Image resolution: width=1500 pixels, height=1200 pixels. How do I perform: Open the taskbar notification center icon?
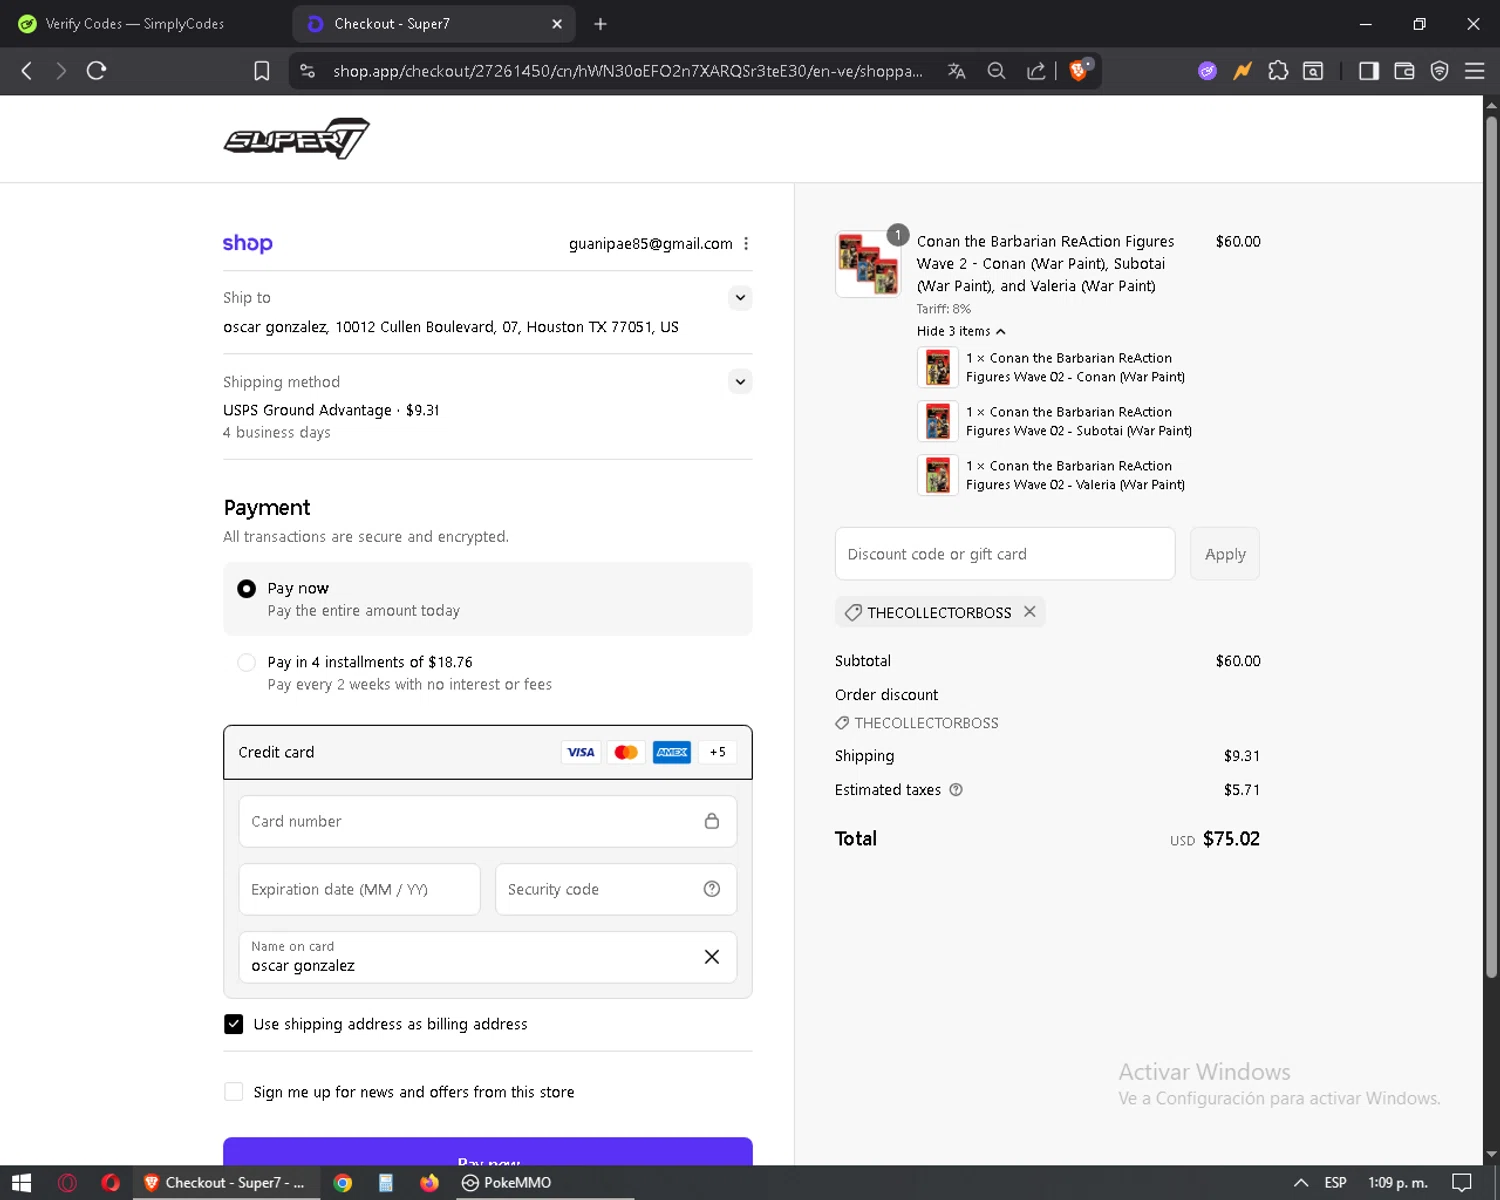(x=1462, y=1183)
